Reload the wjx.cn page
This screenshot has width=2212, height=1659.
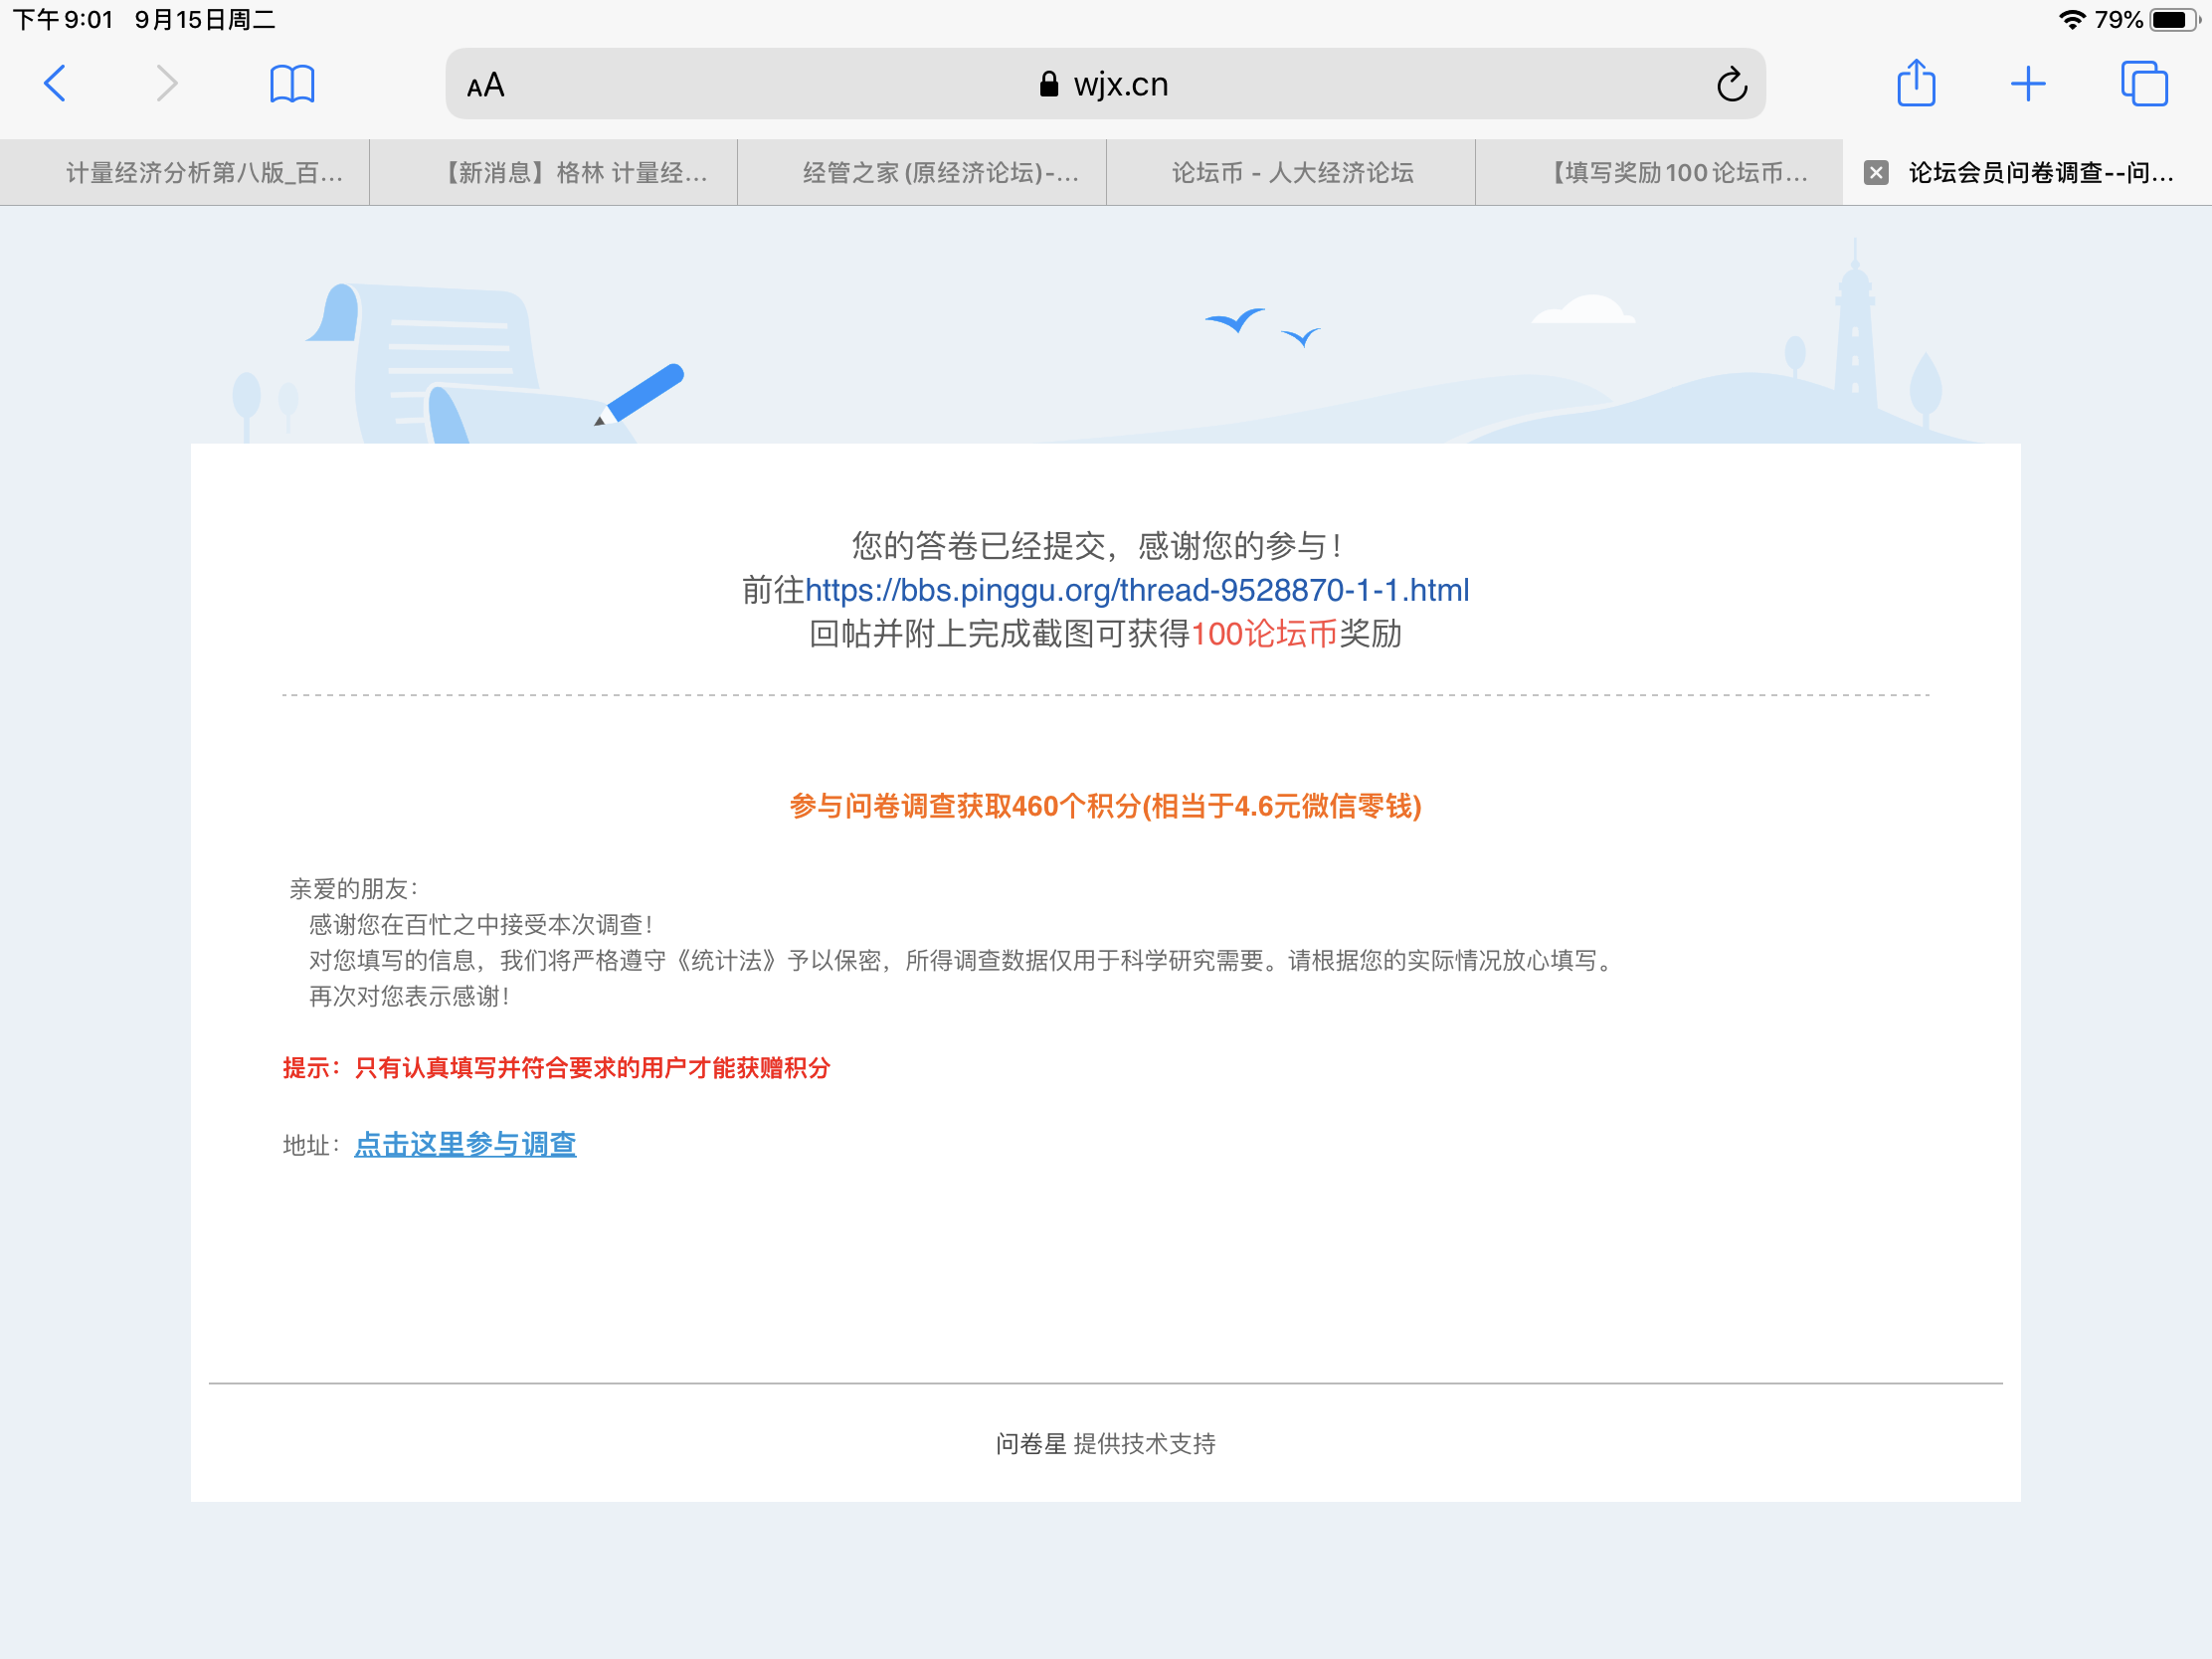point(1732,85)
